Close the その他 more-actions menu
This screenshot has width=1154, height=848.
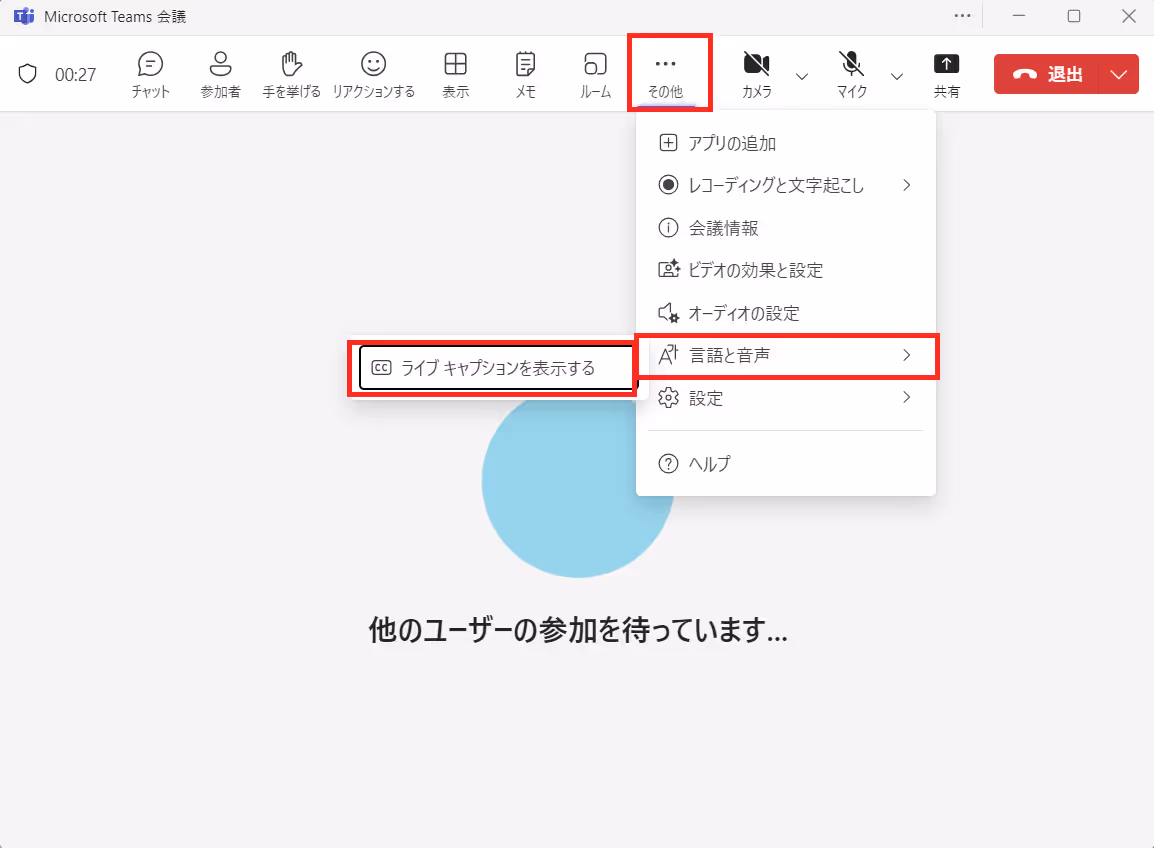pyautogui.click(x=665, y=75)
